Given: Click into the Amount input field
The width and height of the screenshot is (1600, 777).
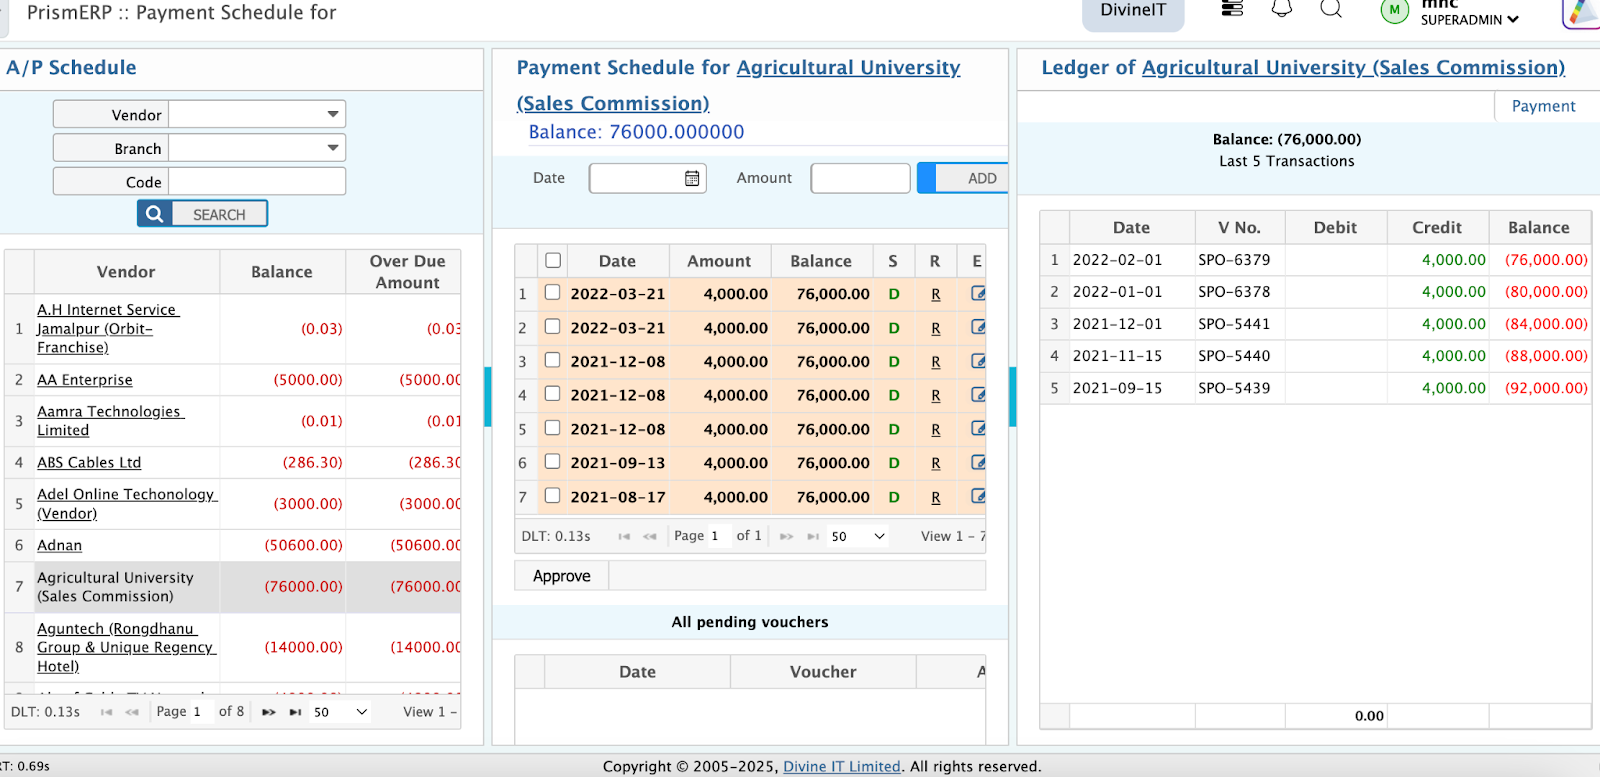Looking at the screenshot, I should (861, 178).
